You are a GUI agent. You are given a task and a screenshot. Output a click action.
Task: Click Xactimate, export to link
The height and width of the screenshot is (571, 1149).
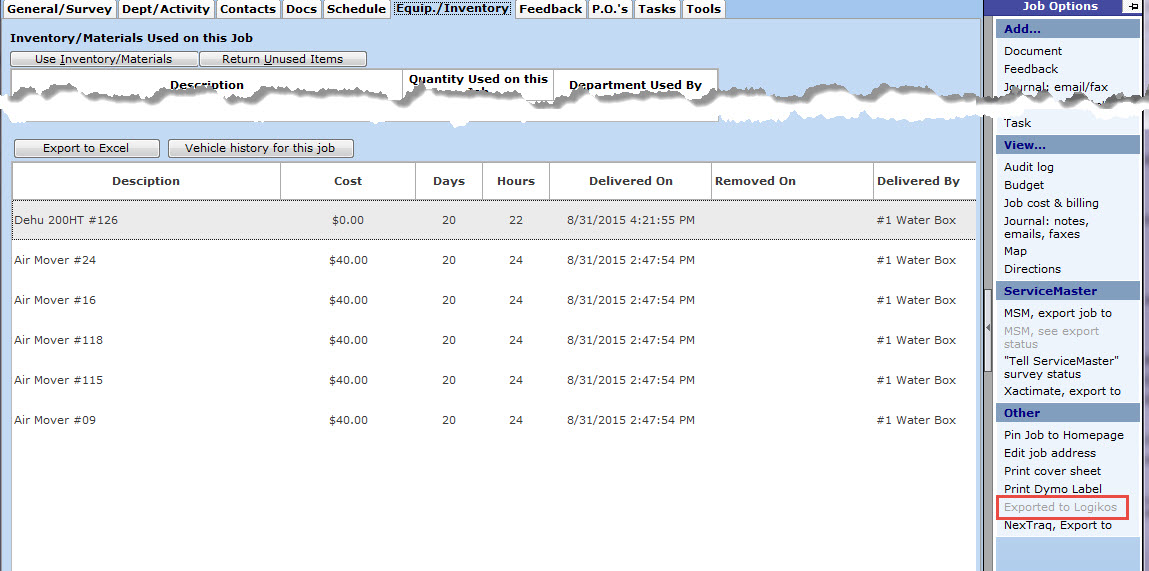[1062, 391]
